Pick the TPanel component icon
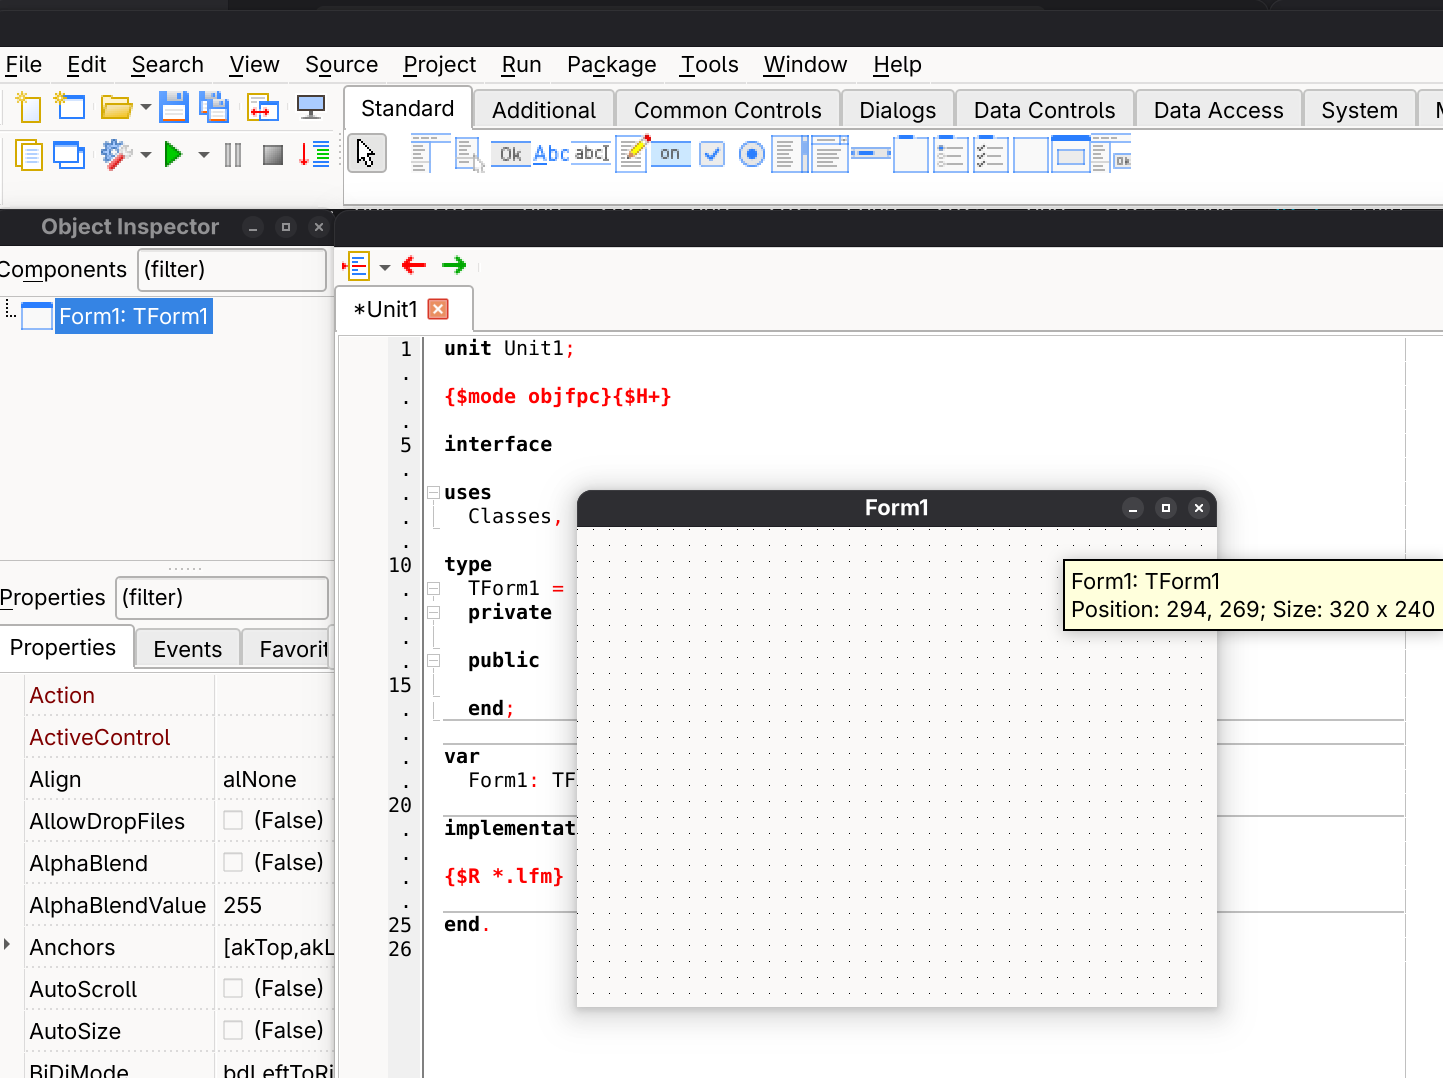Viewport: 1443px width, 1078px height. (x=1031, y=154)
